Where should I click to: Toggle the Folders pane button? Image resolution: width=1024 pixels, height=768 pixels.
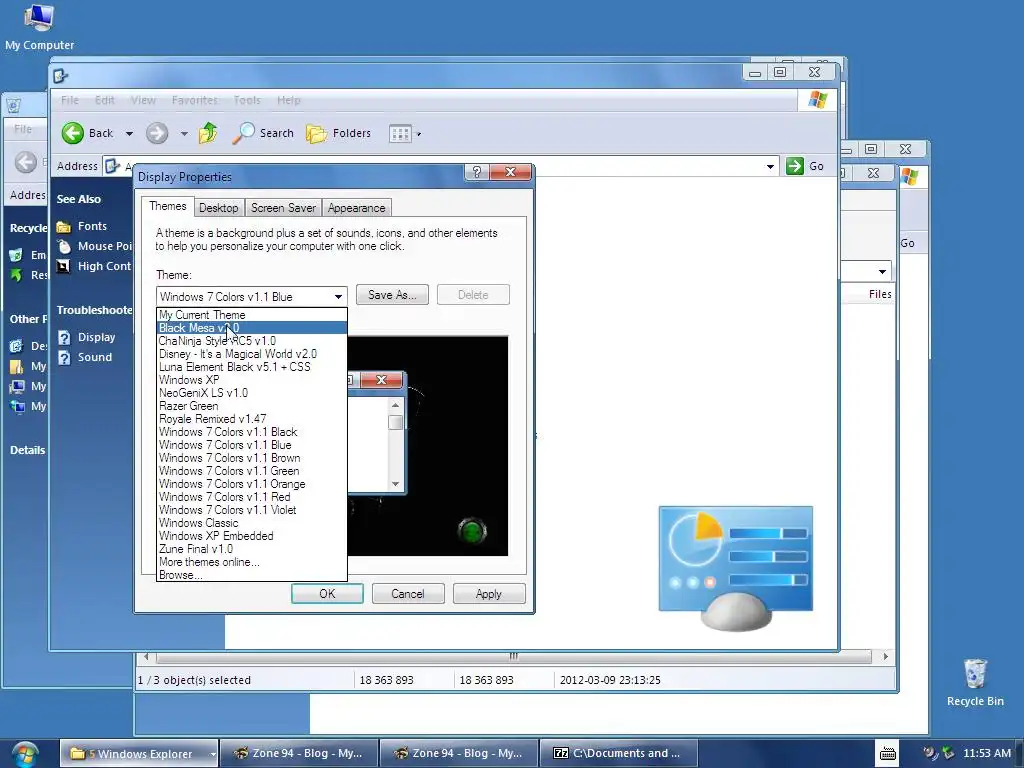coord(339,133)
